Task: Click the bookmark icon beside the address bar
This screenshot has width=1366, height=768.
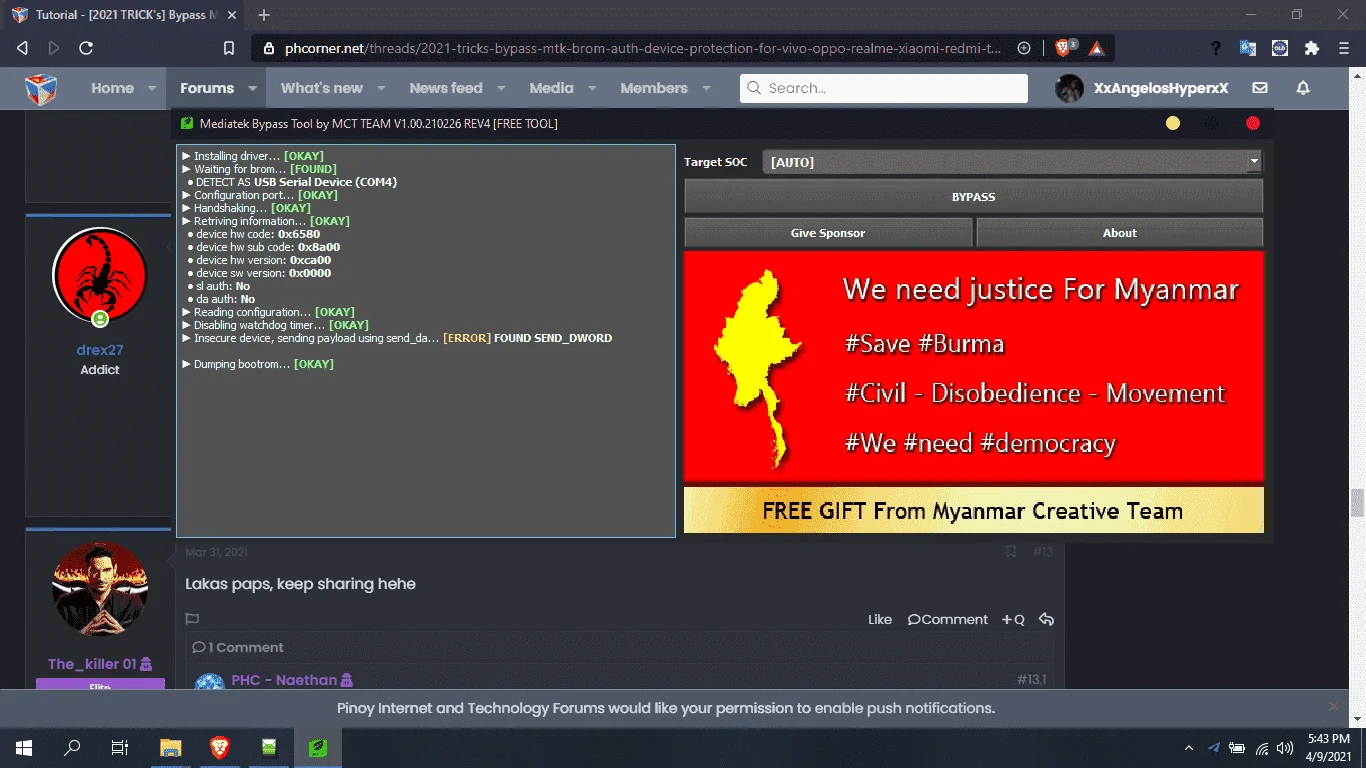Action: pos(229,48)
